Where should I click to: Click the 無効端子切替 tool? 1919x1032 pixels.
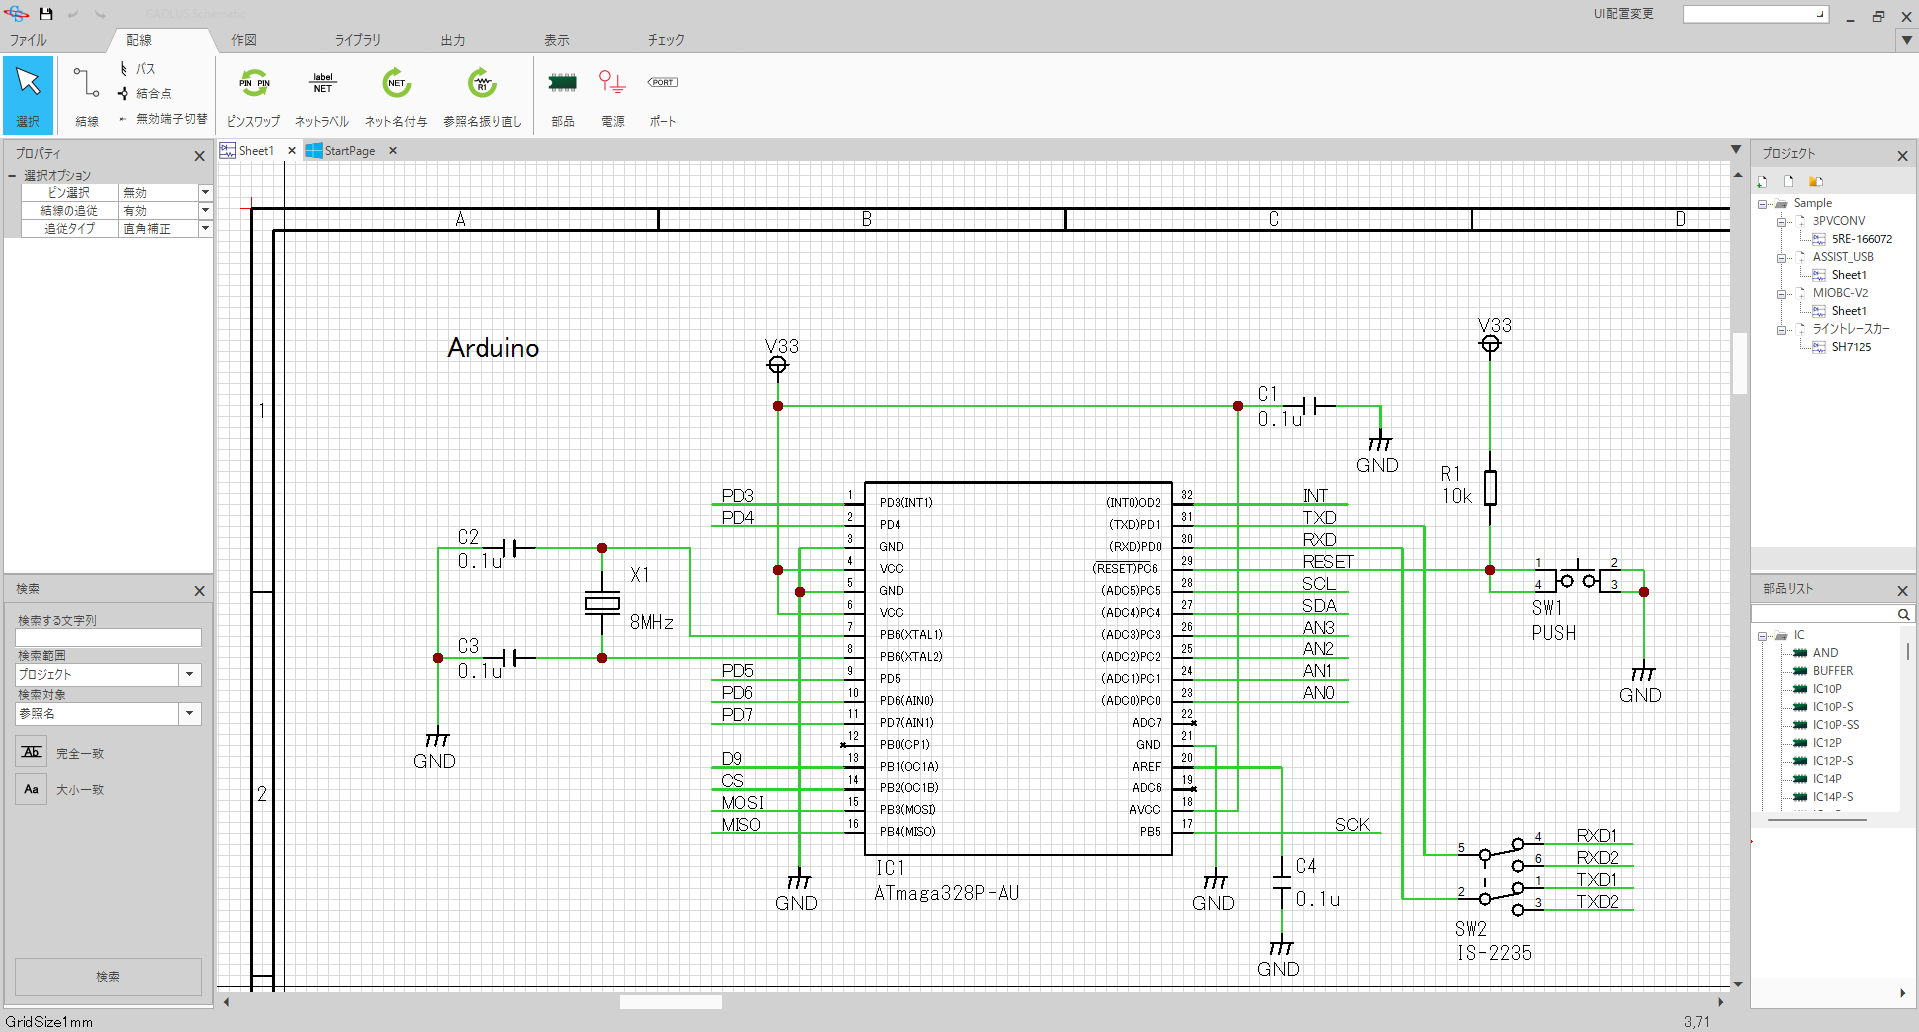(x=163, y=119)
